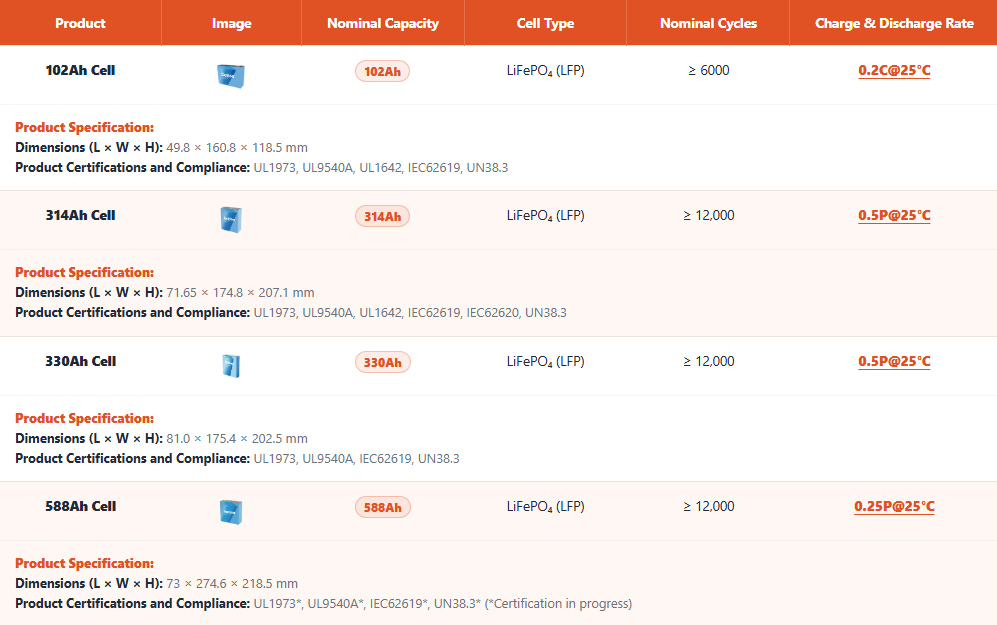Open the 0.2C@25°C rate link

894,71
